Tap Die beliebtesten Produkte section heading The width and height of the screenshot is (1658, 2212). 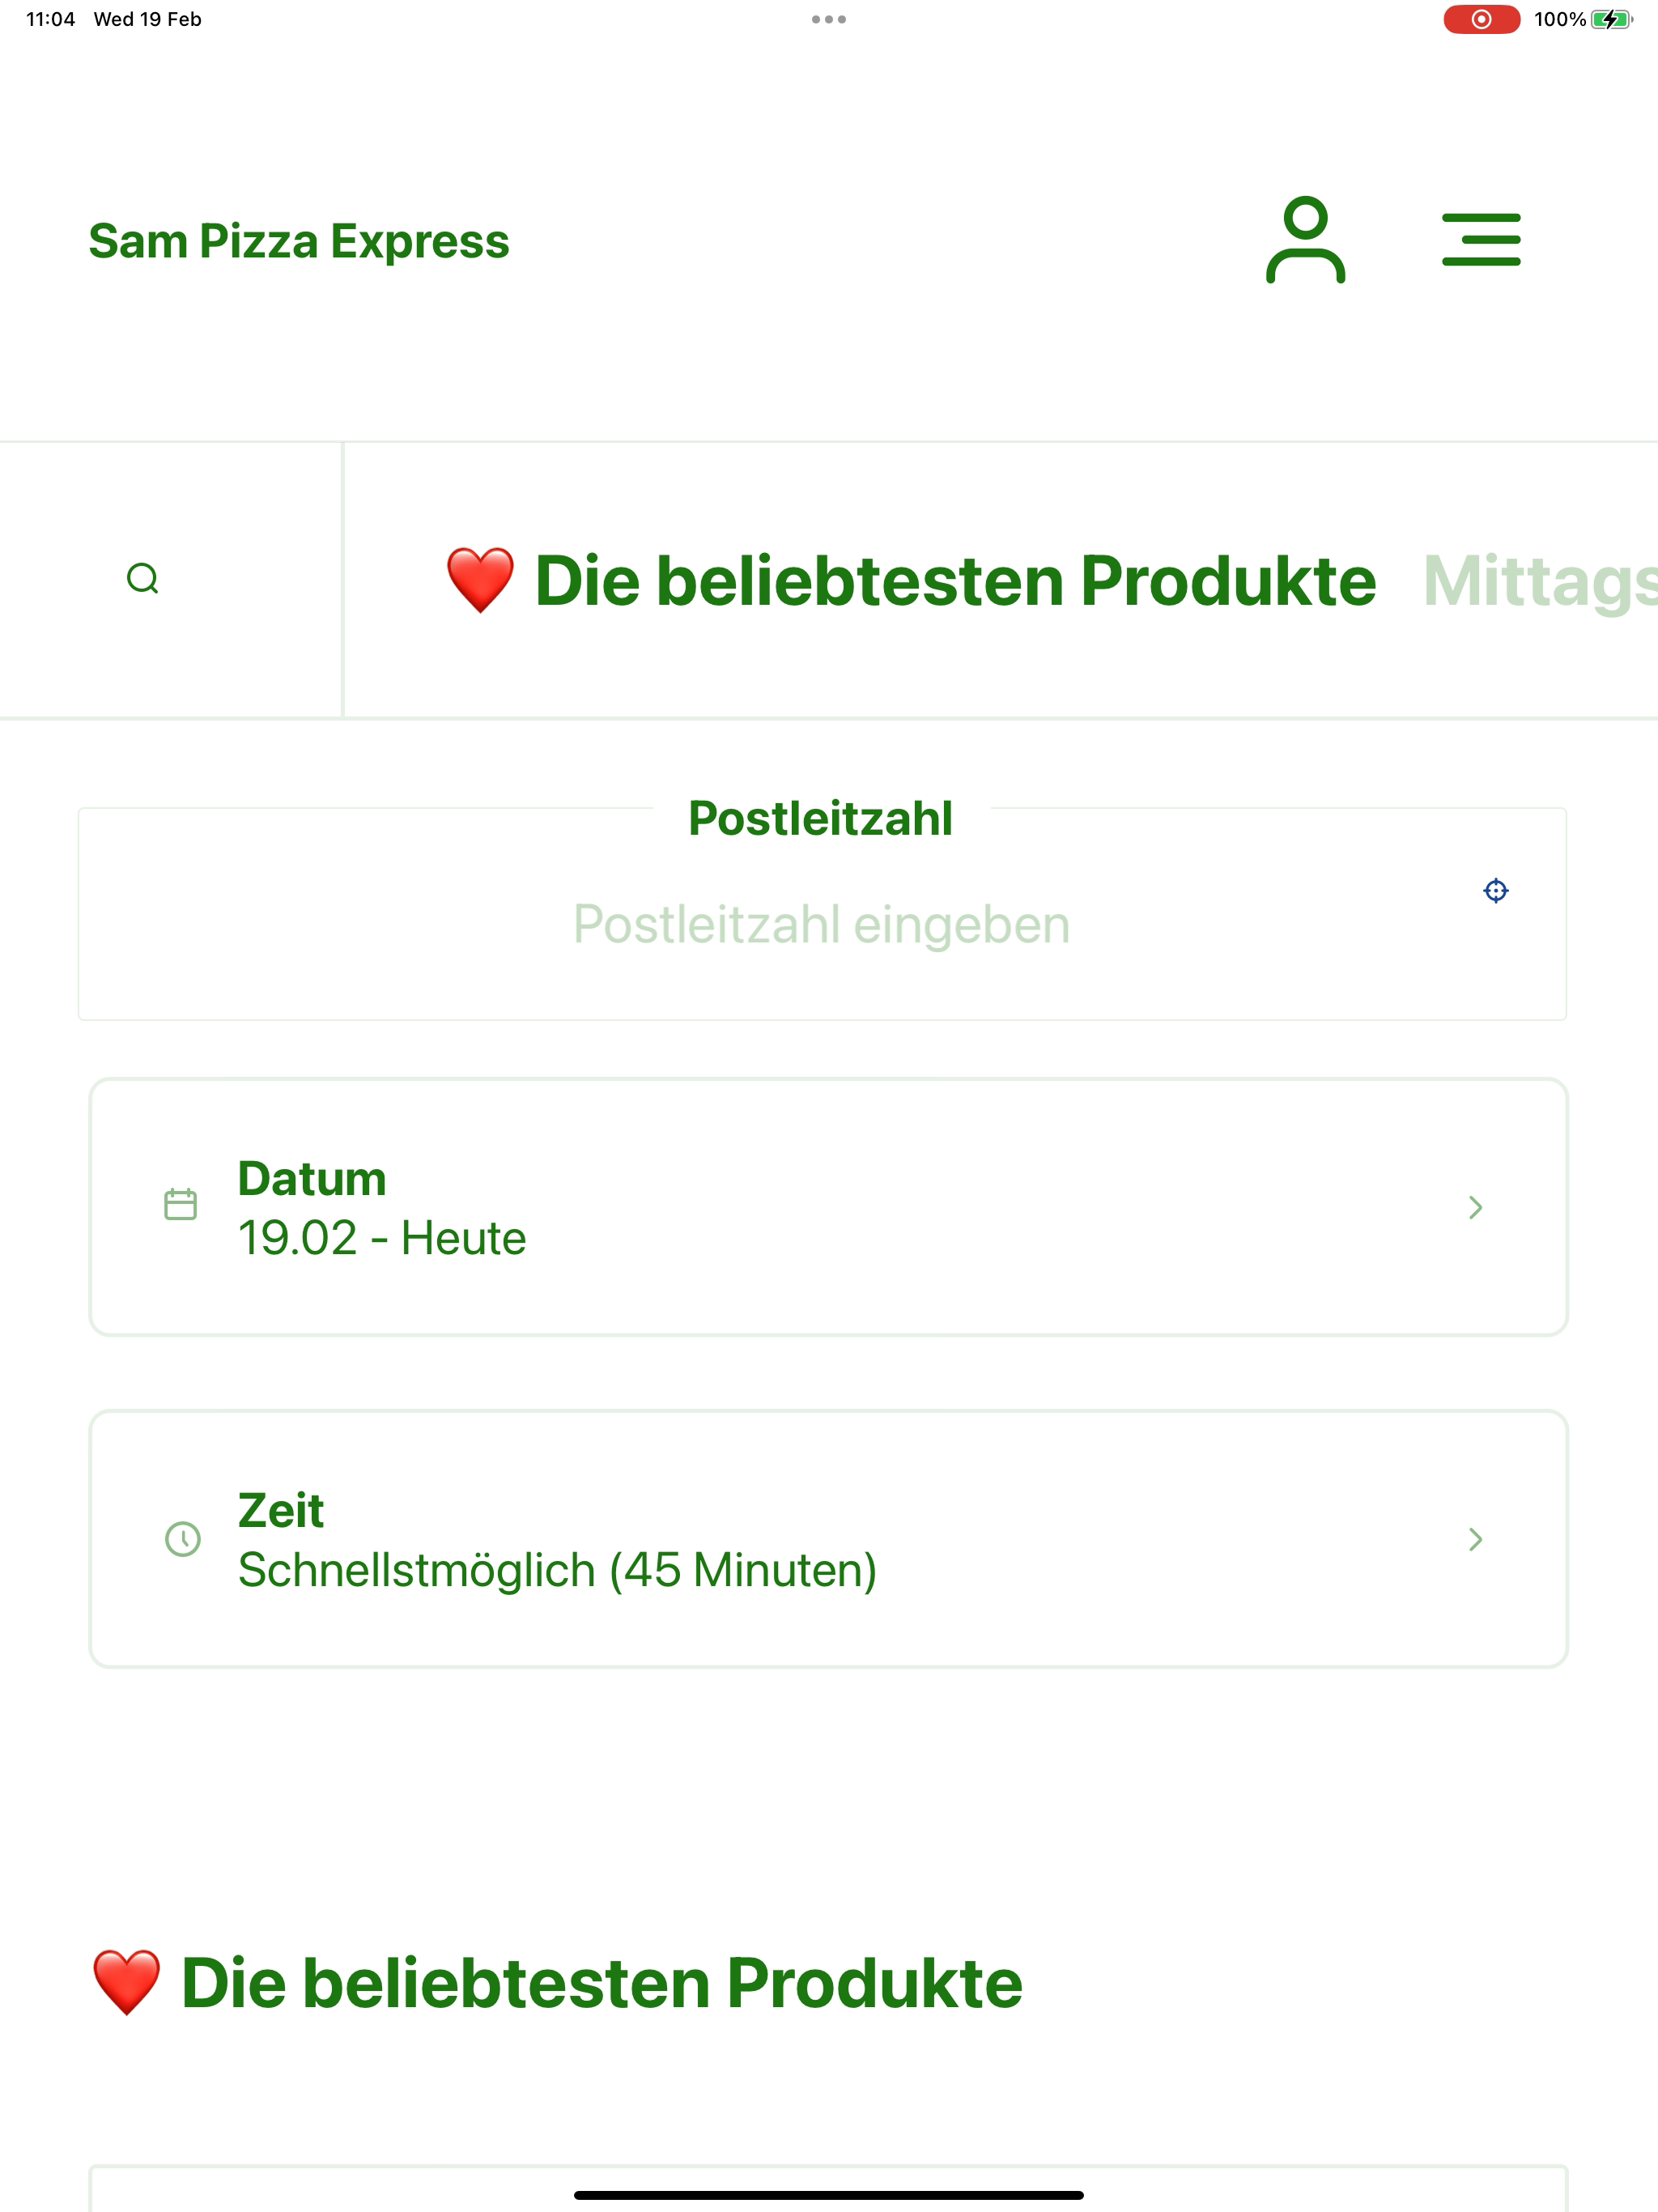click(x=557, y=1982)
